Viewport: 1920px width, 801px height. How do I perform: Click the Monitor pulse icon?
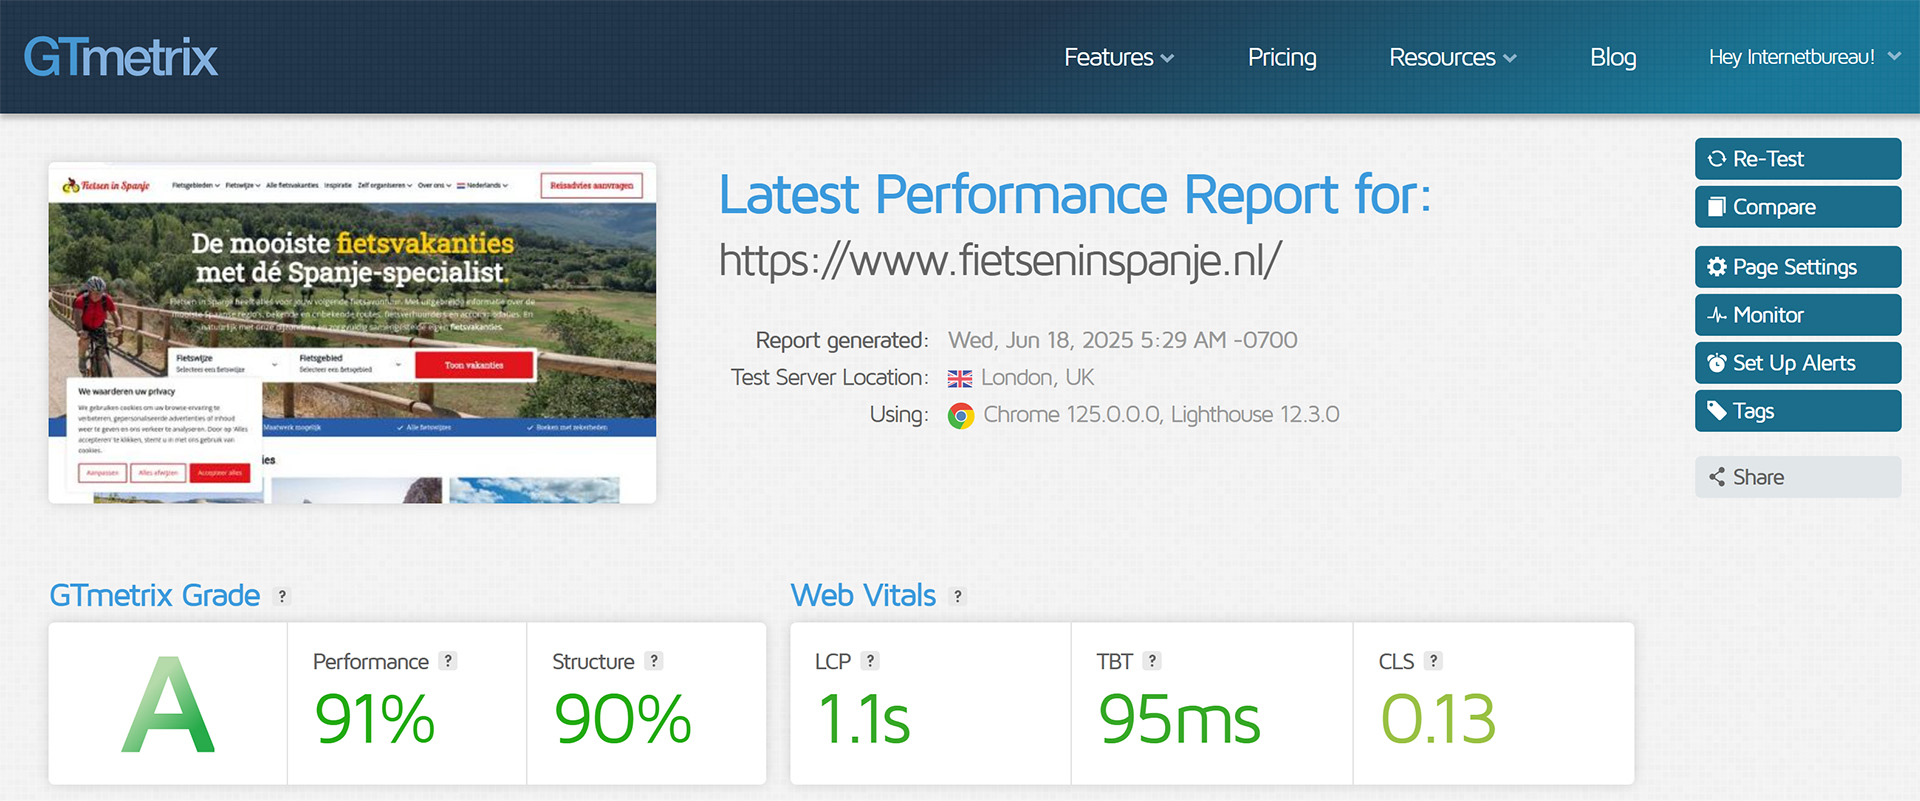[x=1717, y=315]
